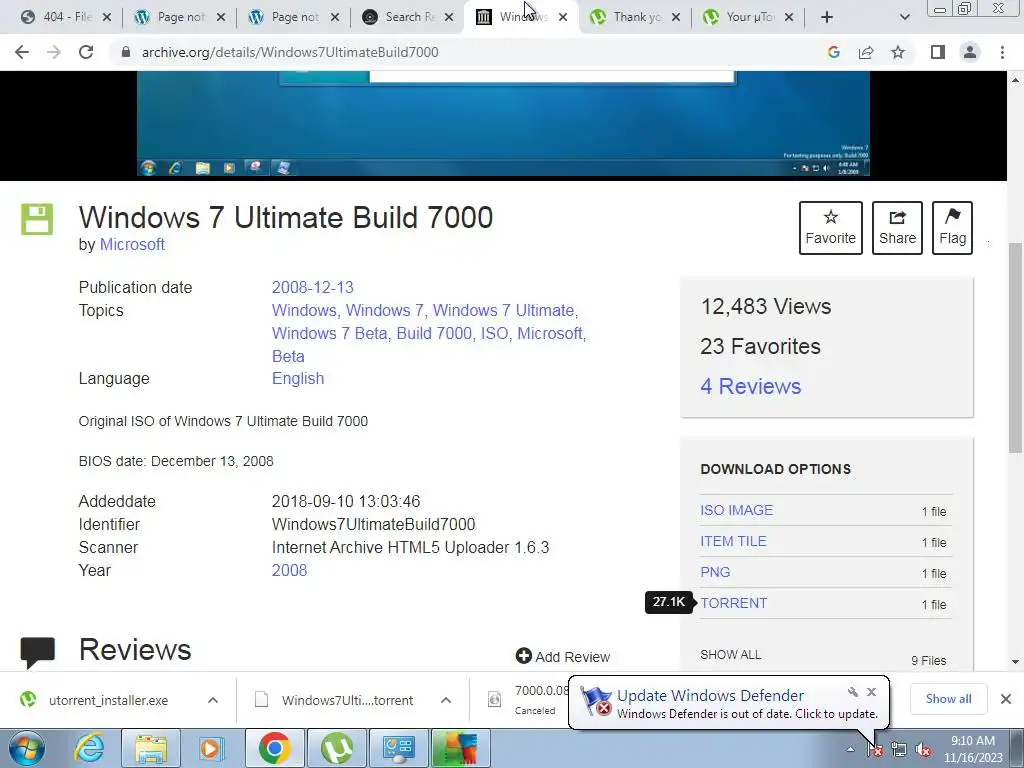
Task: Click SHOW ALL download files
Action: [x=731, y=654]
